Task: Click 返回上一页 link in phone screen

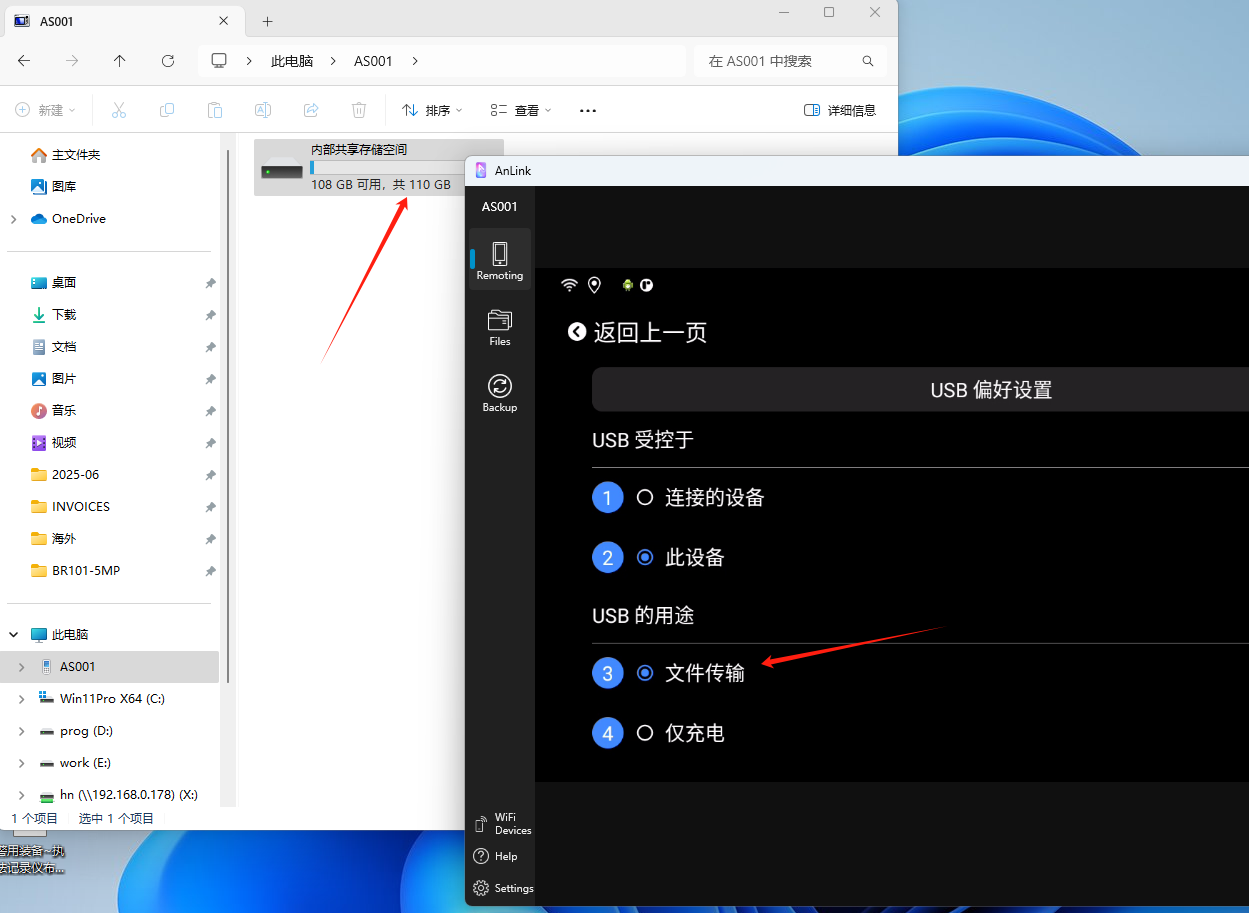Action: pyautogui.click(x=650, y=332)
